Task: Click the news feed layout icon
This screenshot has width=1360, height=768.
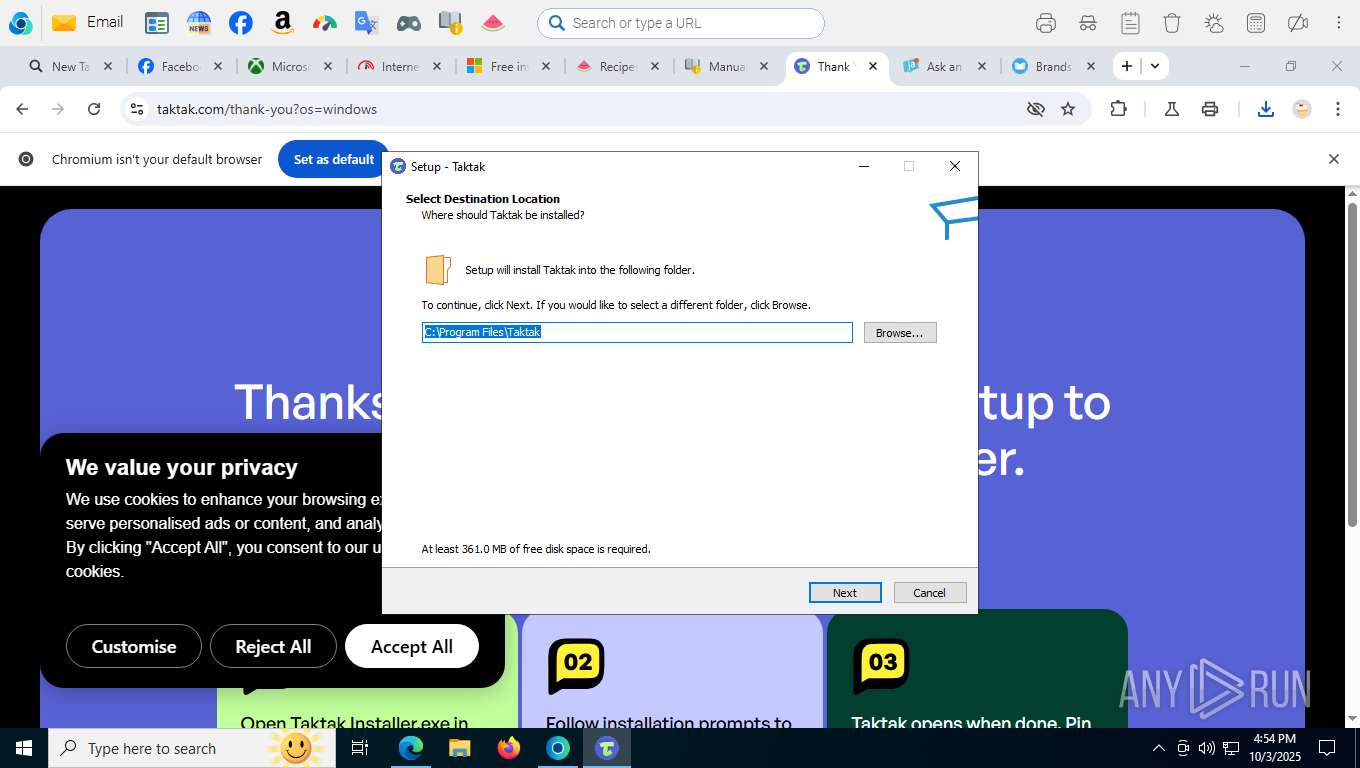Action: tap(157, 23)
